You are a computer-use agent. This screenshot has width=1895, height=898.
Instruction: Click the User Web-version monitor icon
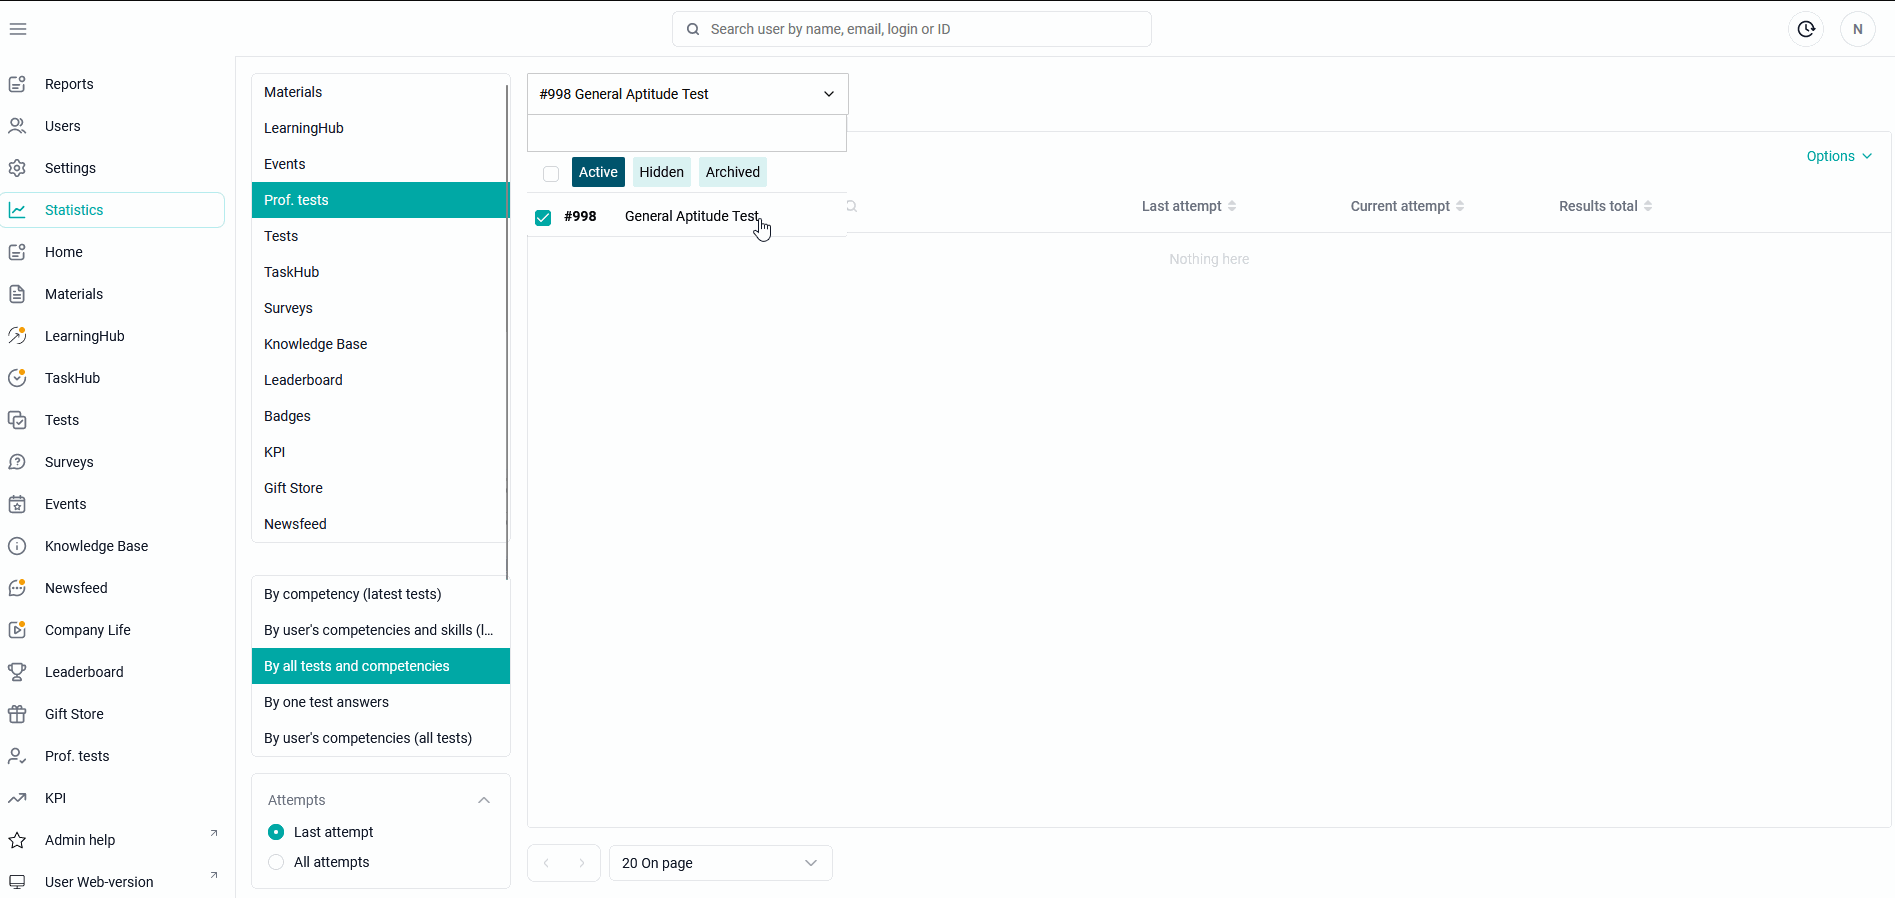click(x=17, y=882)
